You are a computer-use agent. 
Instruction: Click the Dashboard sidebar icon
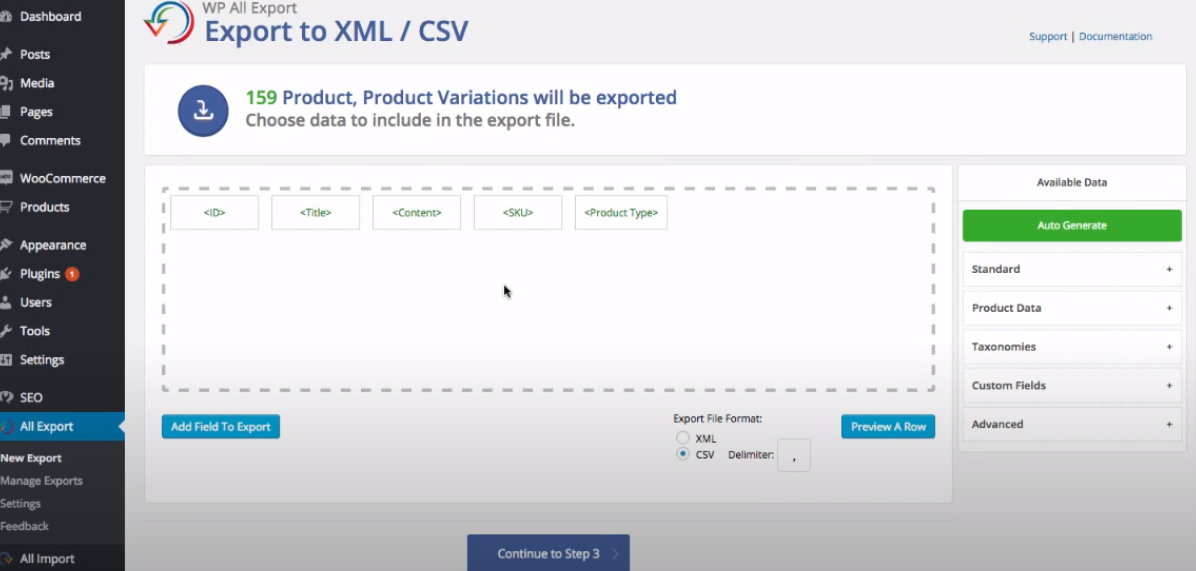pyautogui.click(x=5, y=16)
